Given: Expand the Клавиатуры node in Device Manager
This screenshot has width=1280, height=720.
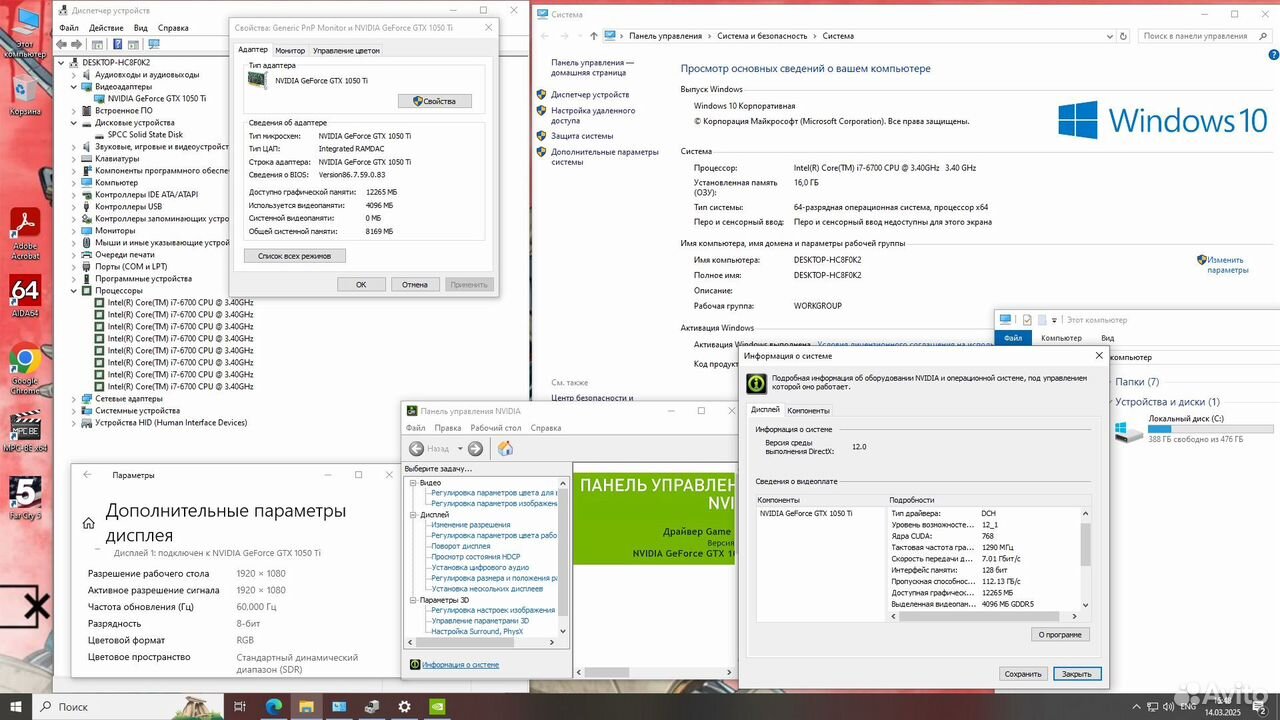Looking at the screenshot, I should (x=74, y=159).
